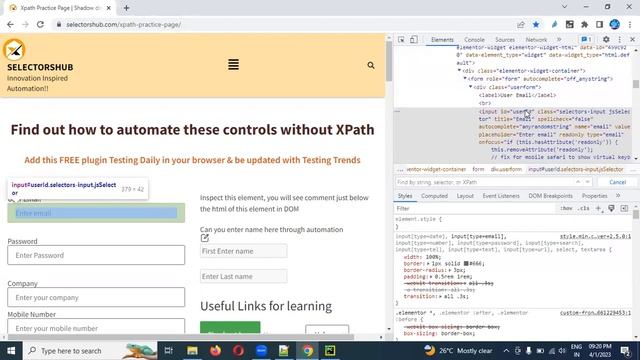Viewport: 640px width, 360px height.
Task: Select the User Email label node
Action: [517, 95]
